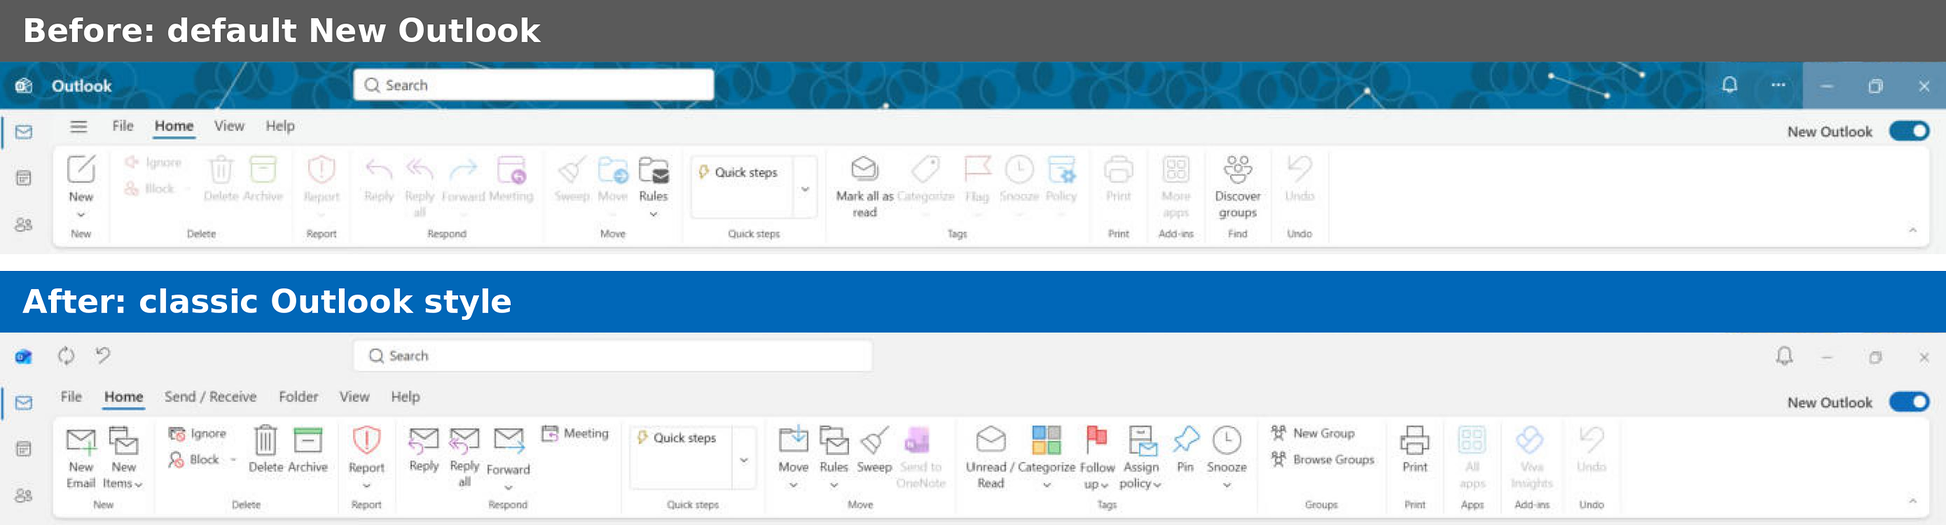Click notification bell in After window

1784,356
